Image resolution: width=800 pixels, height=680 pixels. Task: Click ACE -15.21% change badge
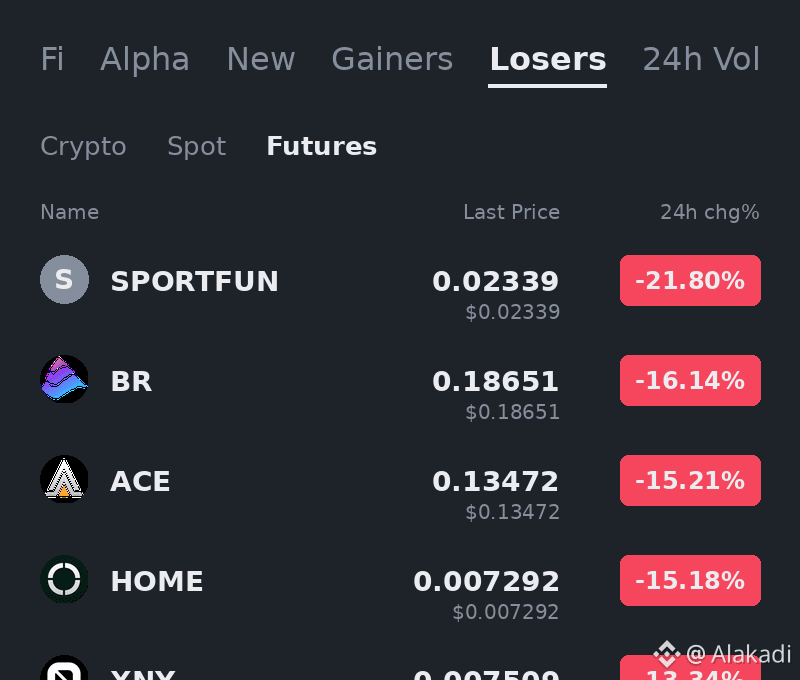[x=690, y=481]
